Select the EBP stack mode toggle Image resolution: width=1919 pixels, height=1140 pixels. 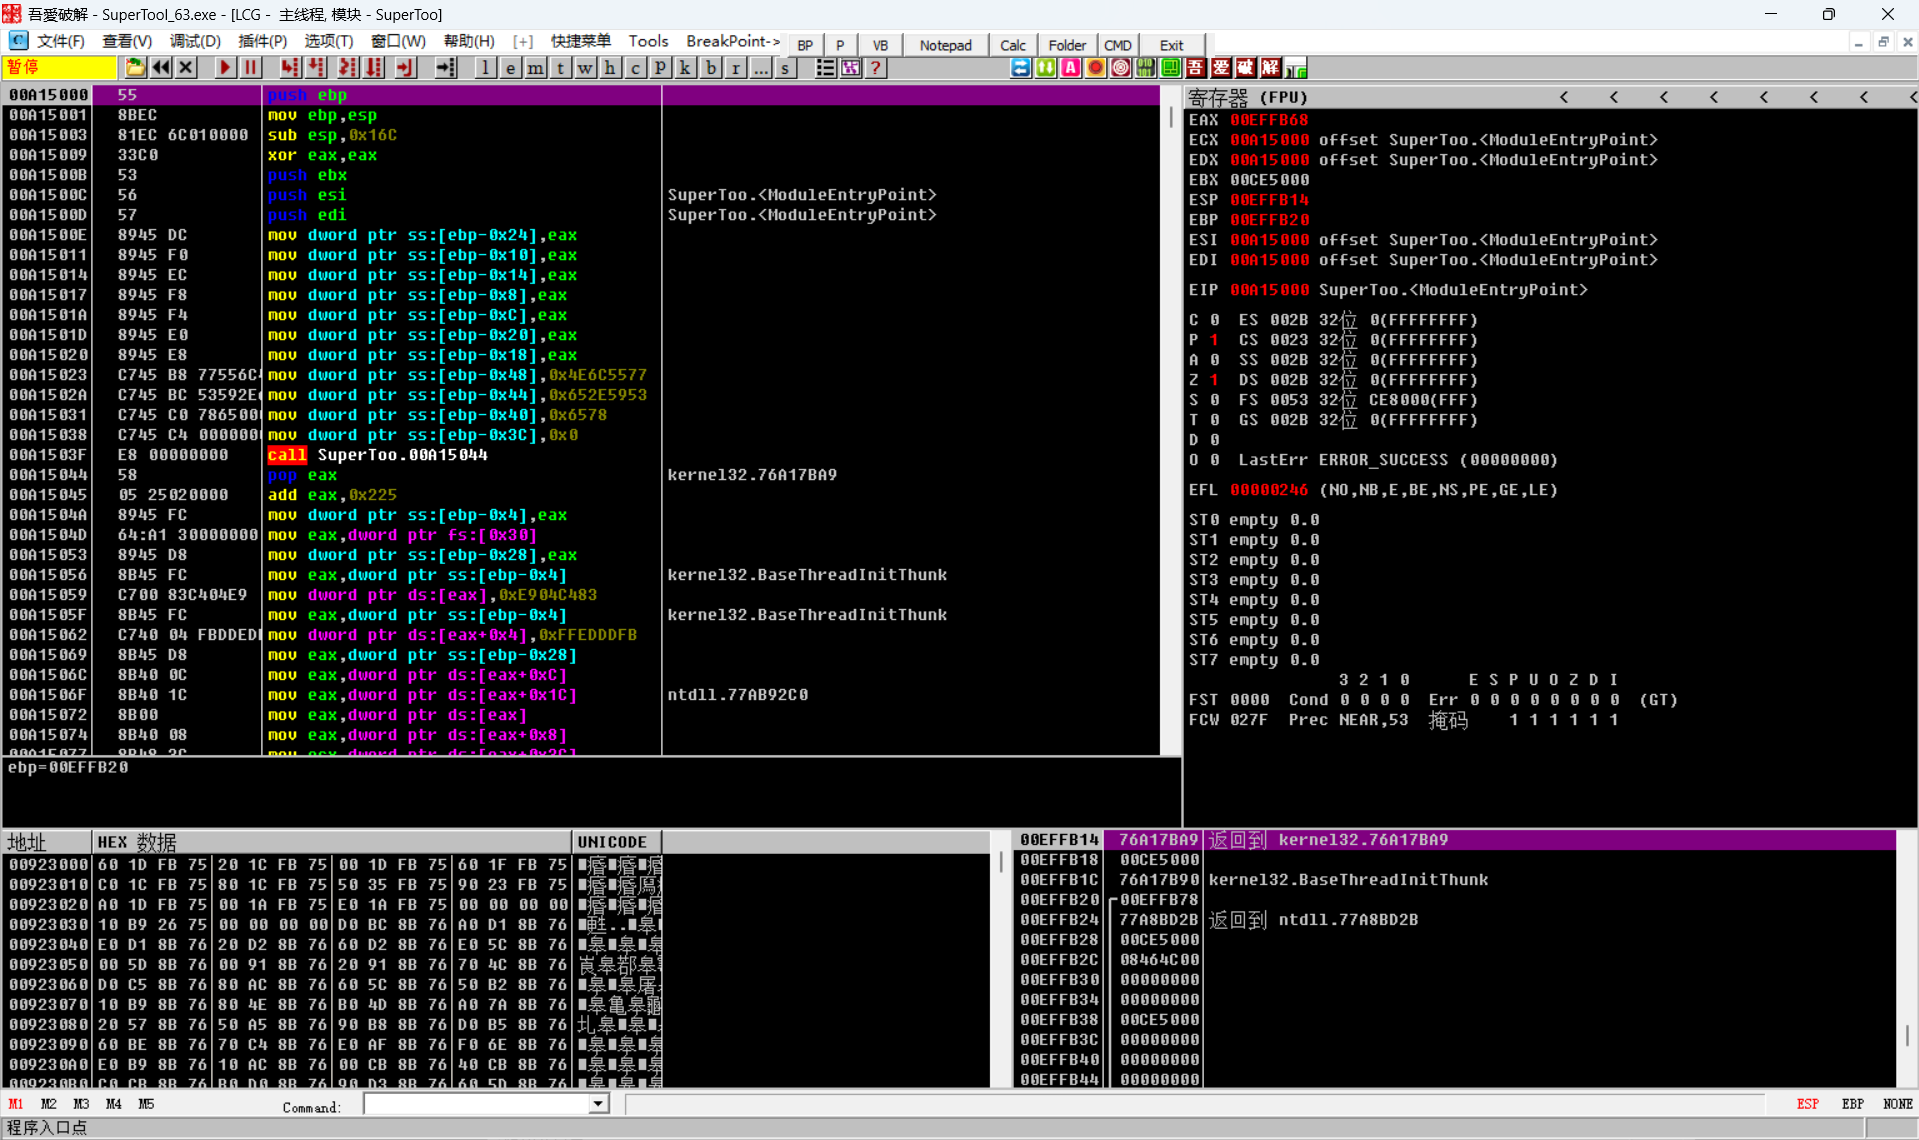pyautogui.click(x=1852, y=1104)
